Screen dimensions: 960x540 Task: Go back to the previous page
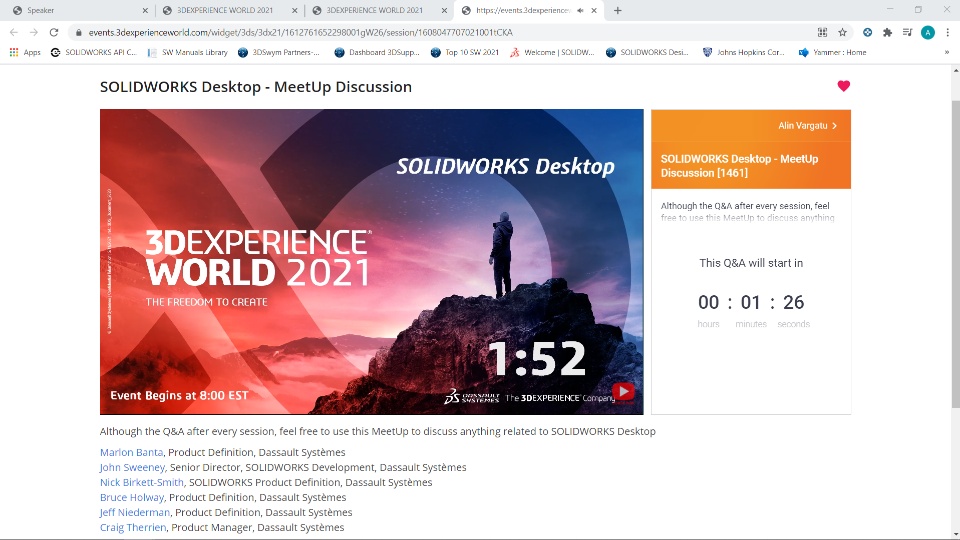point(14,32)
